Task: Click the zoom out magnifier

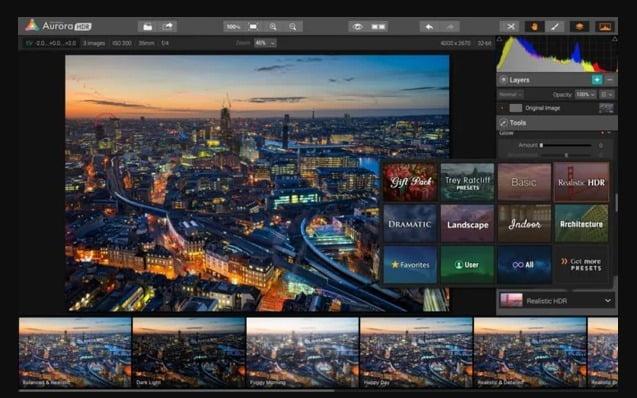Action: pos(292,27)
